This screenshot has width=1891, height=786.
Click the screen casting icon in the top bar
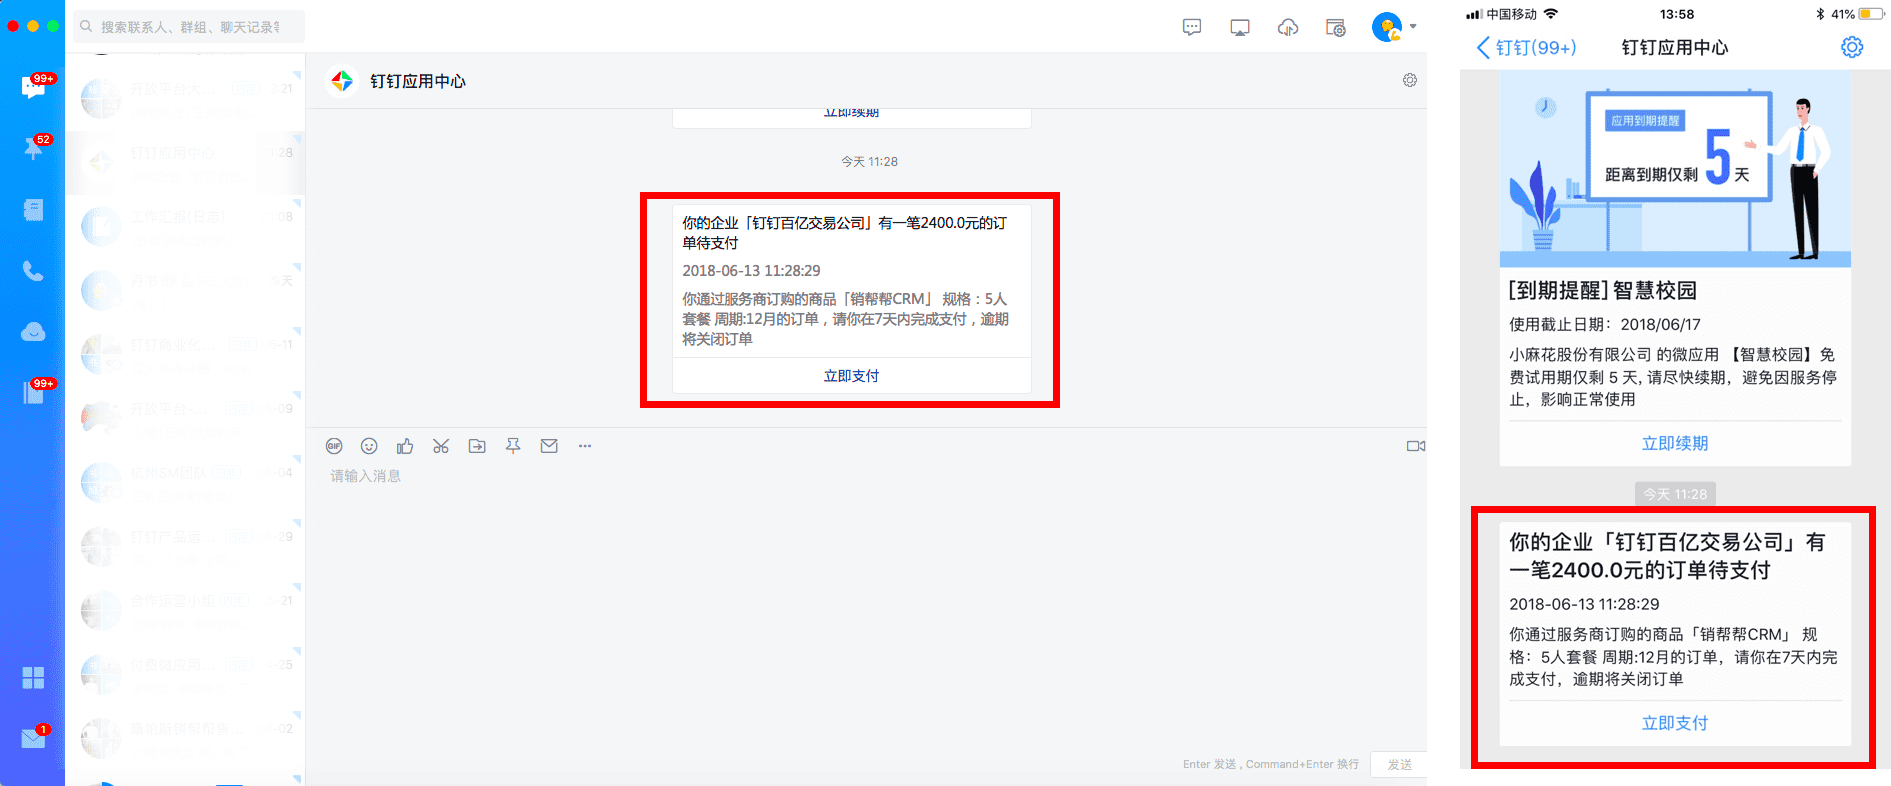[x=1240, y=28]
